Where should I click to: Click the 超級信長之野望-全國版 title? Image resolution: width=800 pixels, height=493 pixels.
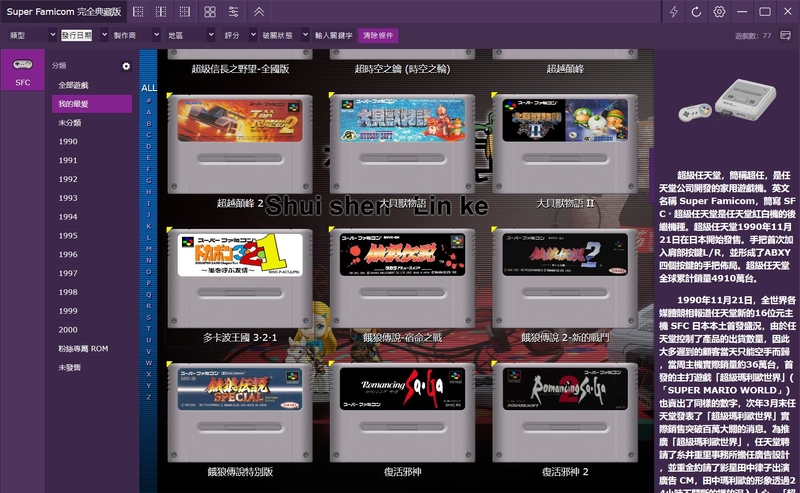click(x=240, y=69)
